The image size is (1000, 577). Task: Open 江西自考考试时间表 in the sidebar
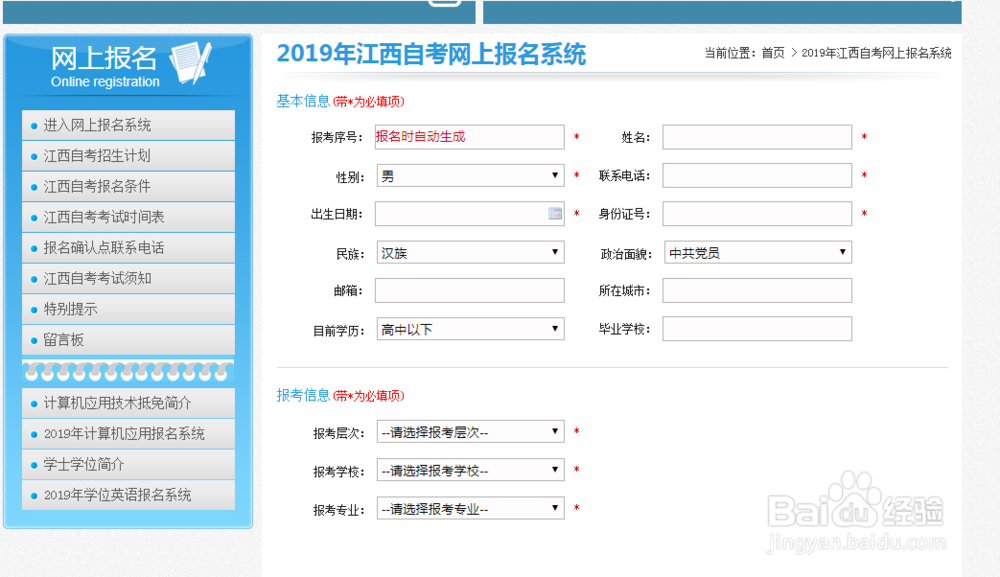click(x=128, y=217)
